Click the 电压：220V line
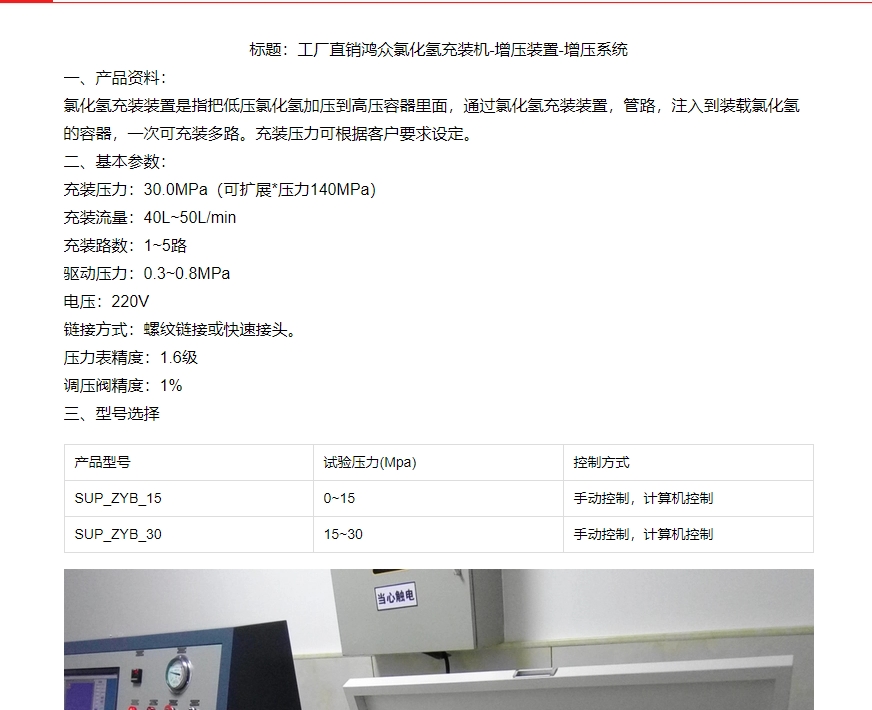The image size is (872, 710). pyautogui.click(x=106, y=301)
